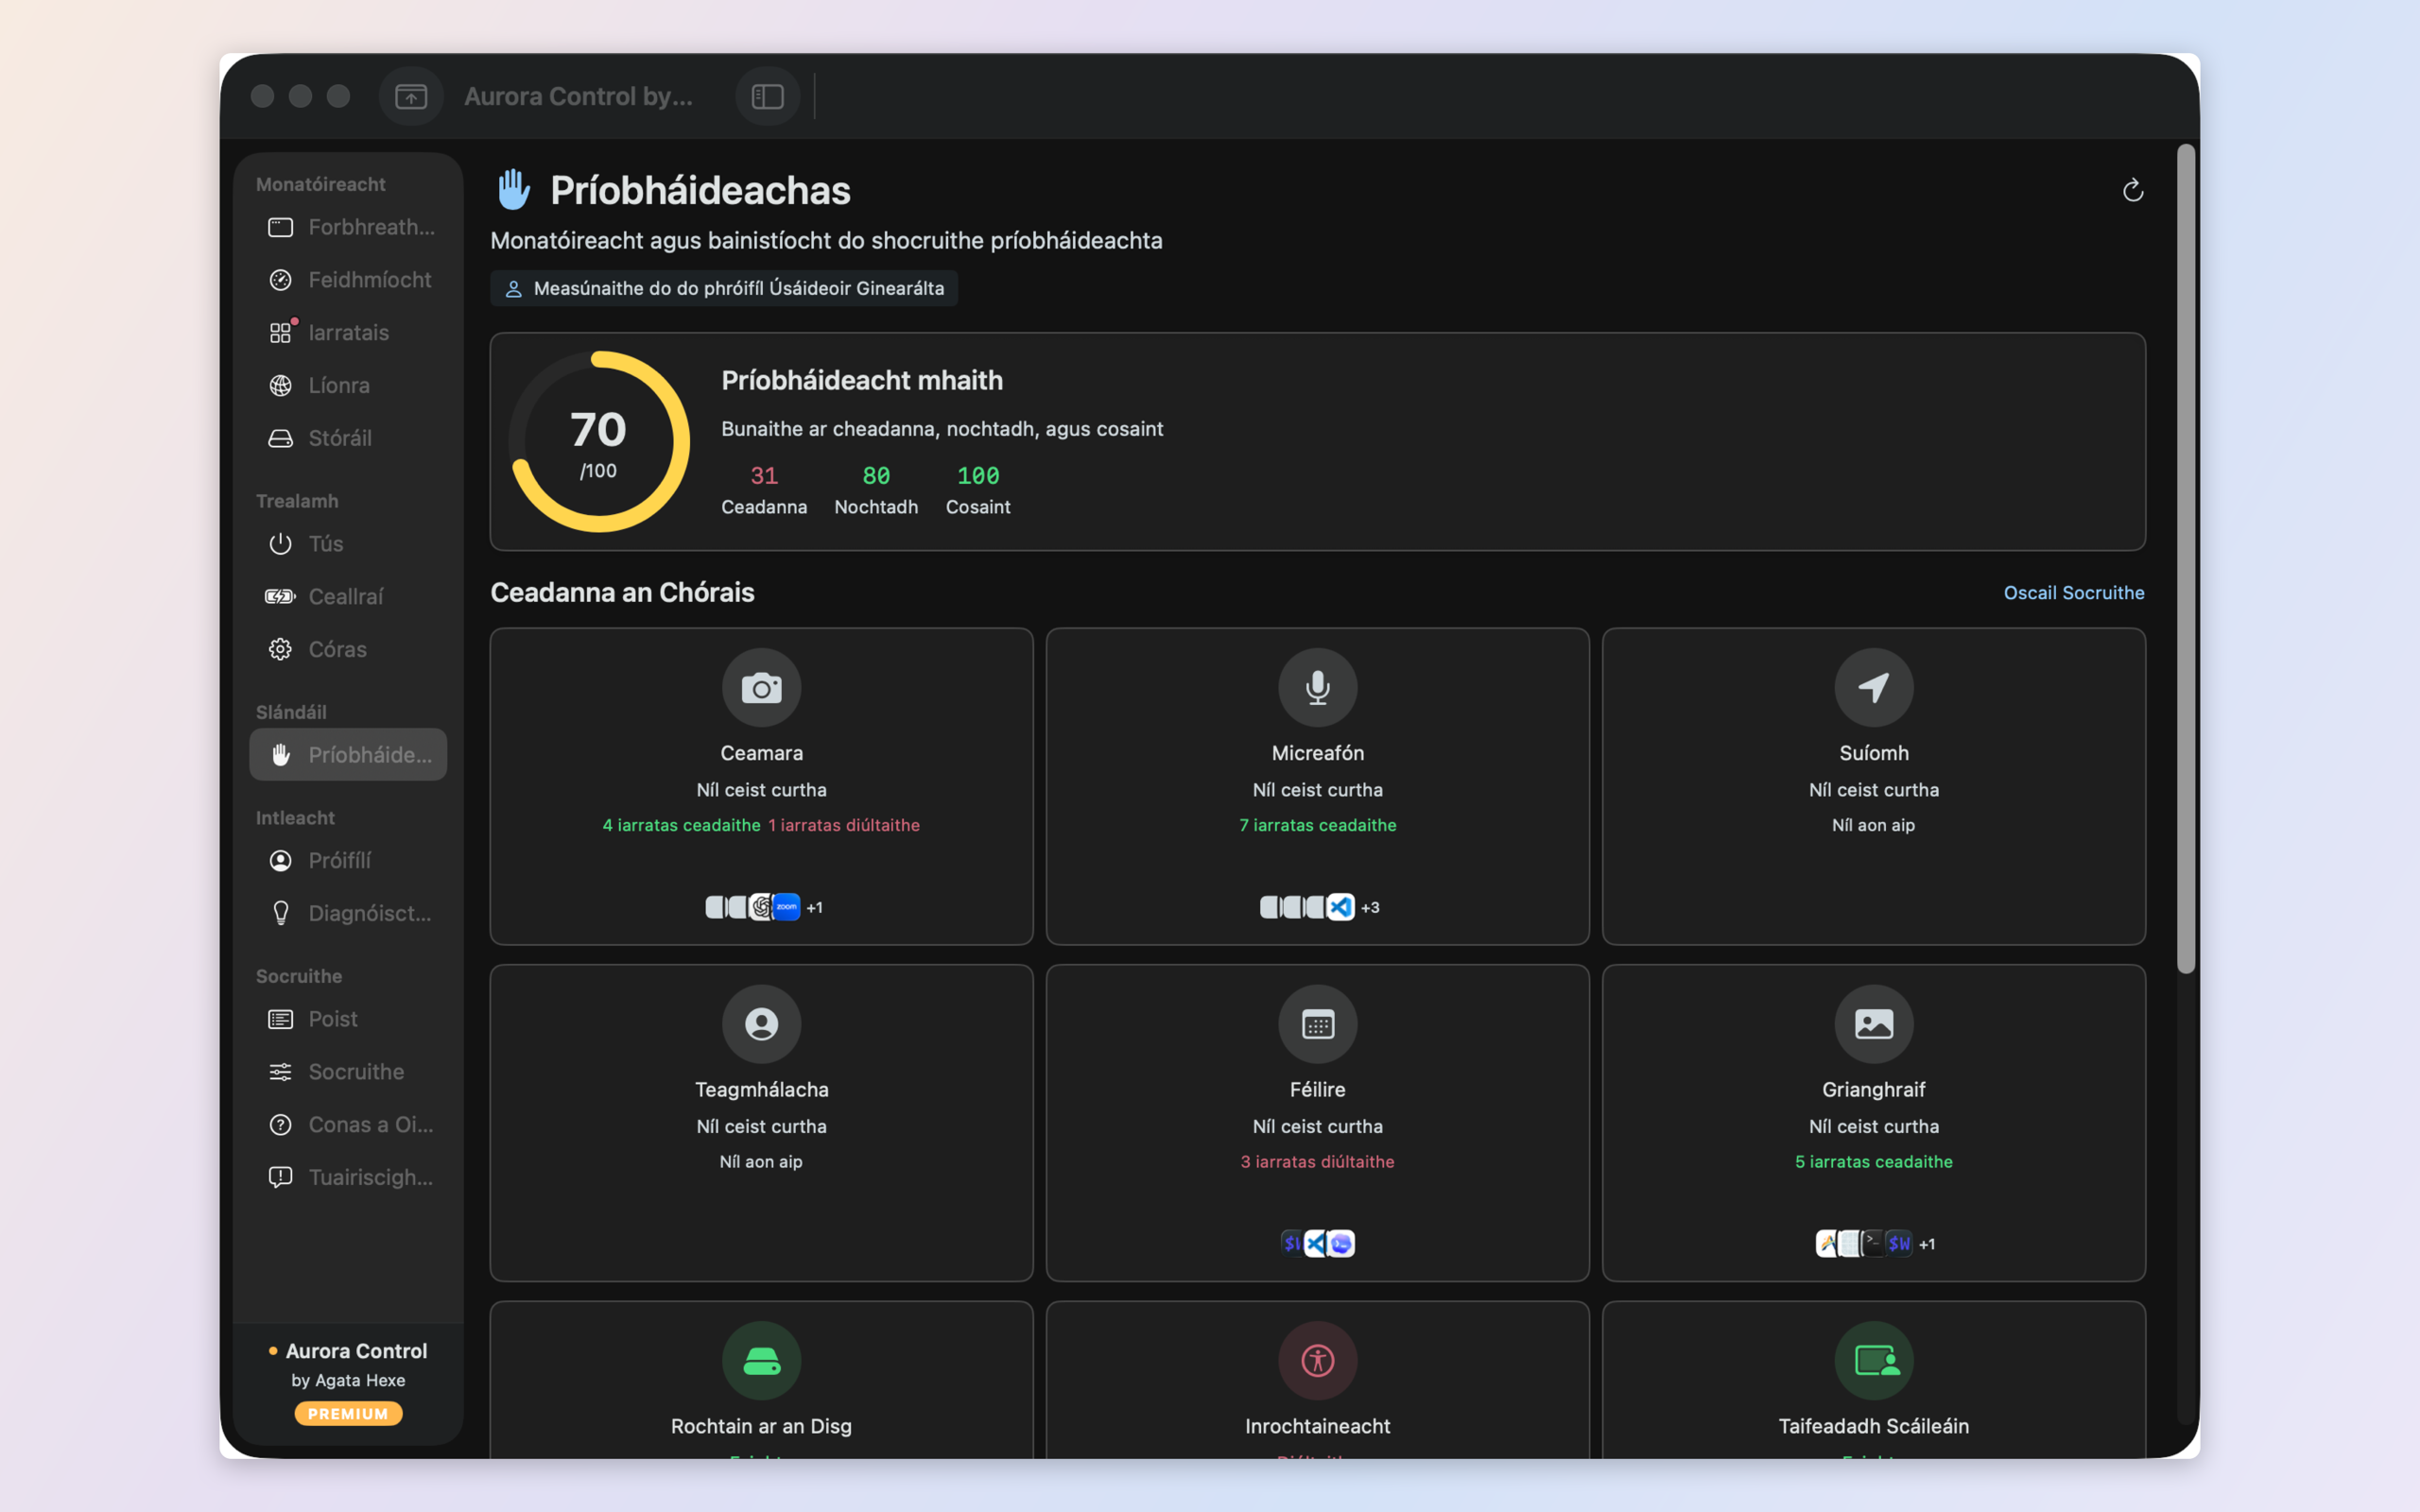The image size is (2420, 1512).
Task: Click the Taifeadadh Scáileáin screen recording icon
Action: 1873,1361
